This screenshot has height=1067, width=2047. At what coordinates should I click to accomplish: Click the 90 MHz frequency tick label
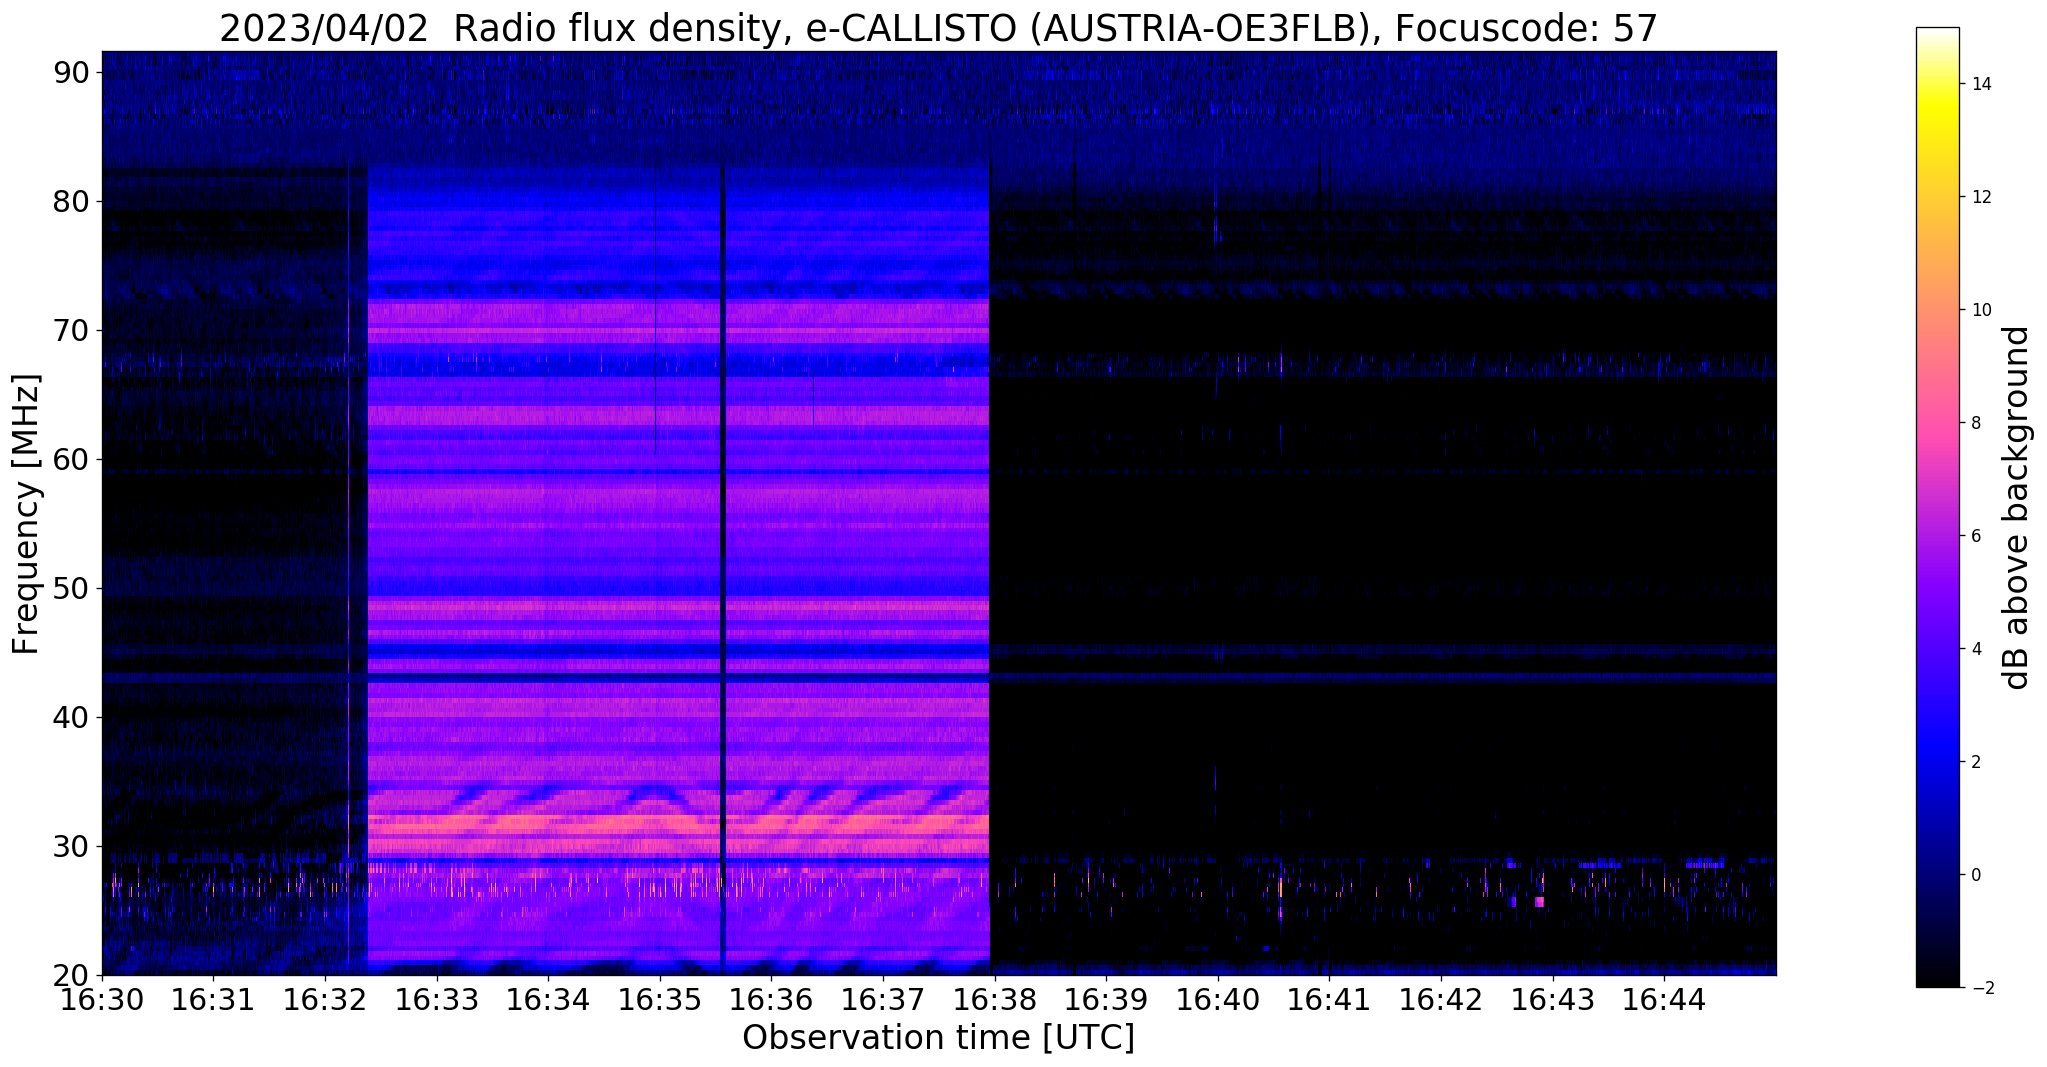(x=72, y=72)
